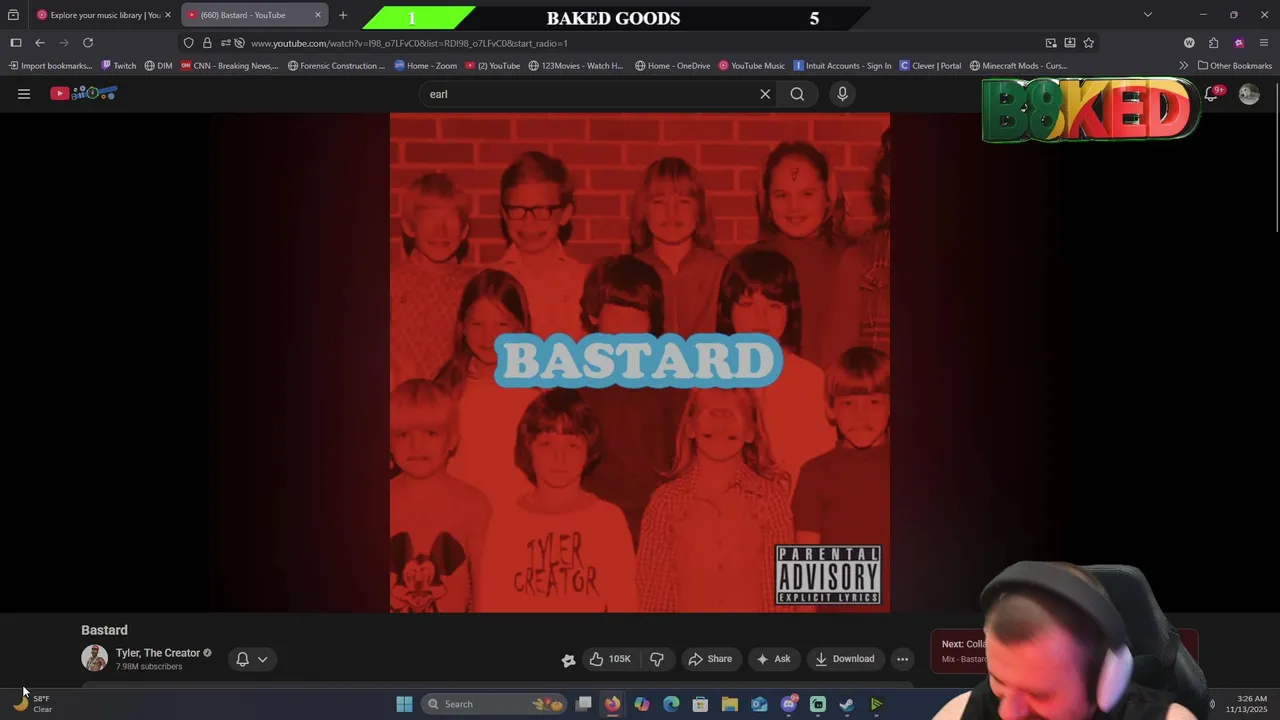Image resolution: width=1280 pixels, height=720 pixels.
Task: List all tabs dropdown arrow
Action: tap(1148, 15)
